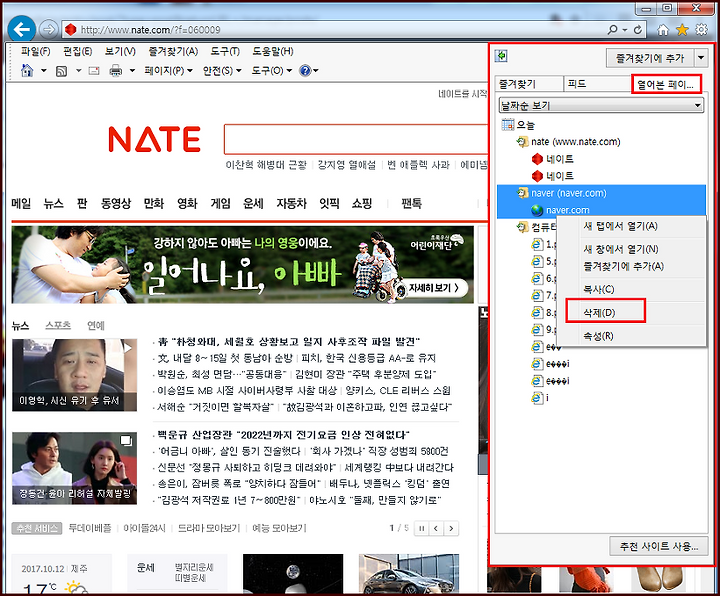
Task: Open the dropdown arrow beside the Home icon
Action: click(x=44, y=71)
